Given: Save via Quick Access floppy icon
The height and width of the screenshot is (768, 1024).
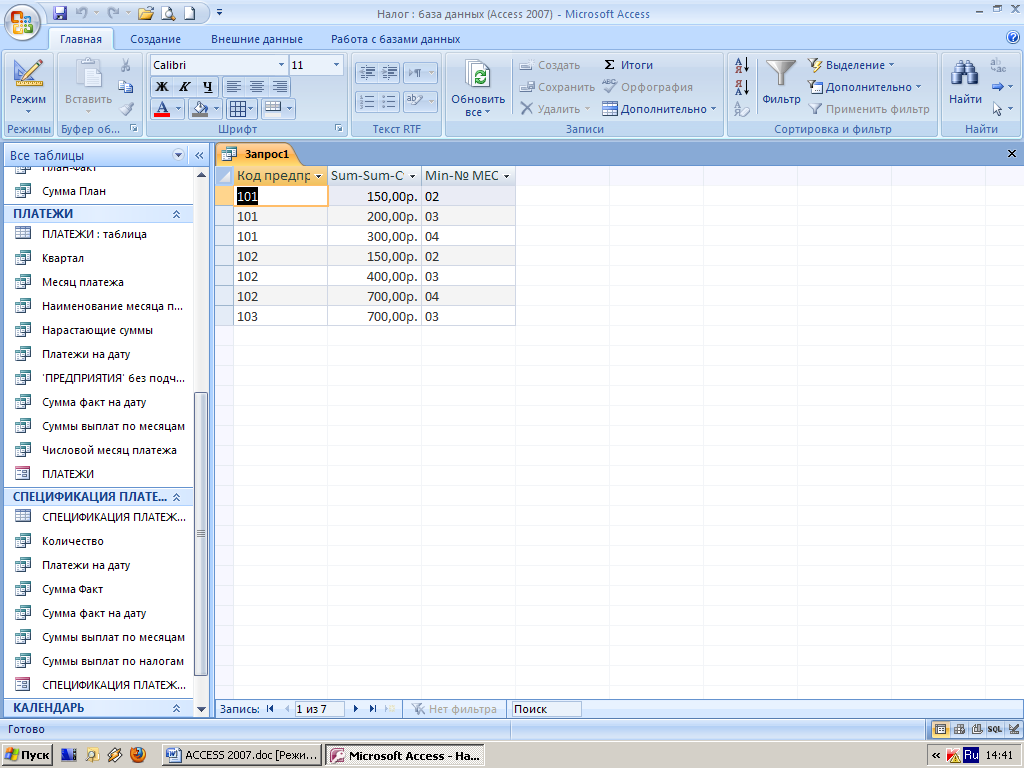Looking at the screenshot, I should point(60,13).
